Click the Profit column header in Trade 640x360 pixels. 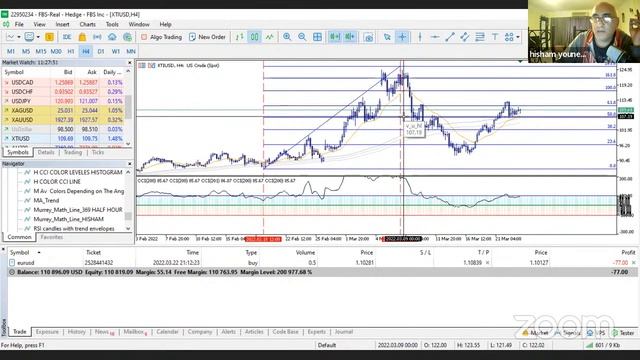point(628,253)
